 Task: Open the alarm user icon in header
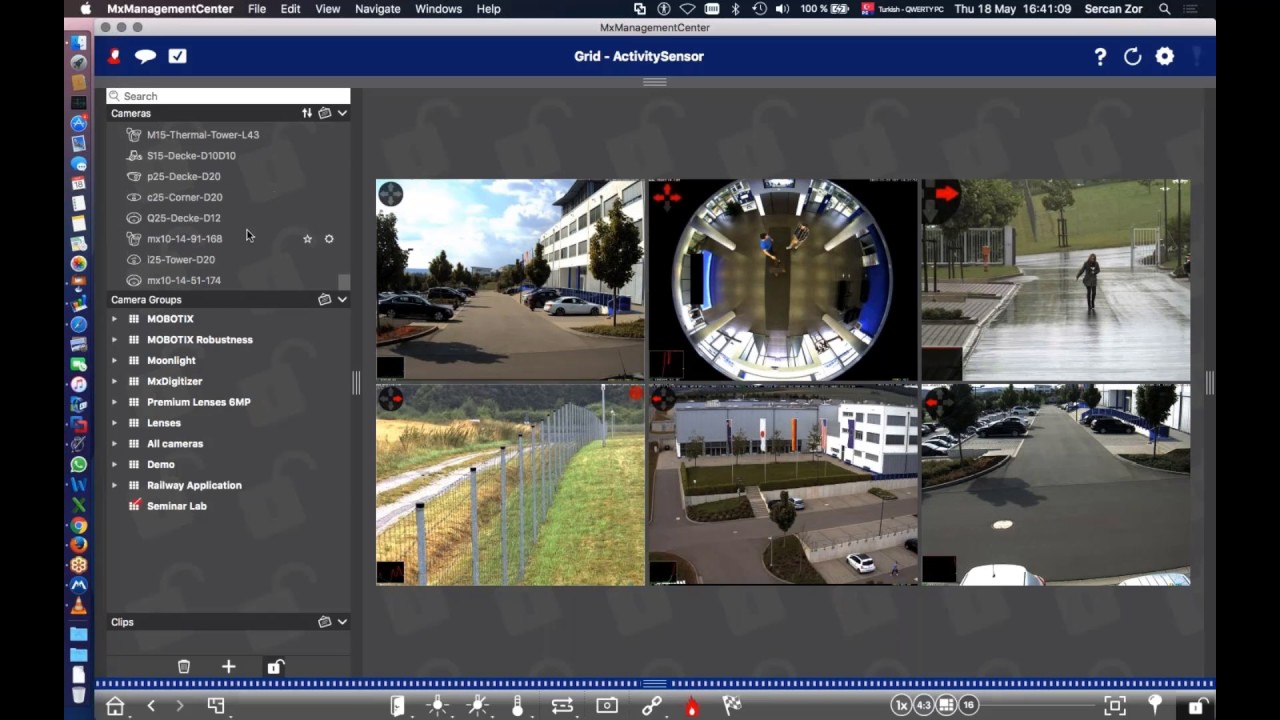[x=114, y=57]
